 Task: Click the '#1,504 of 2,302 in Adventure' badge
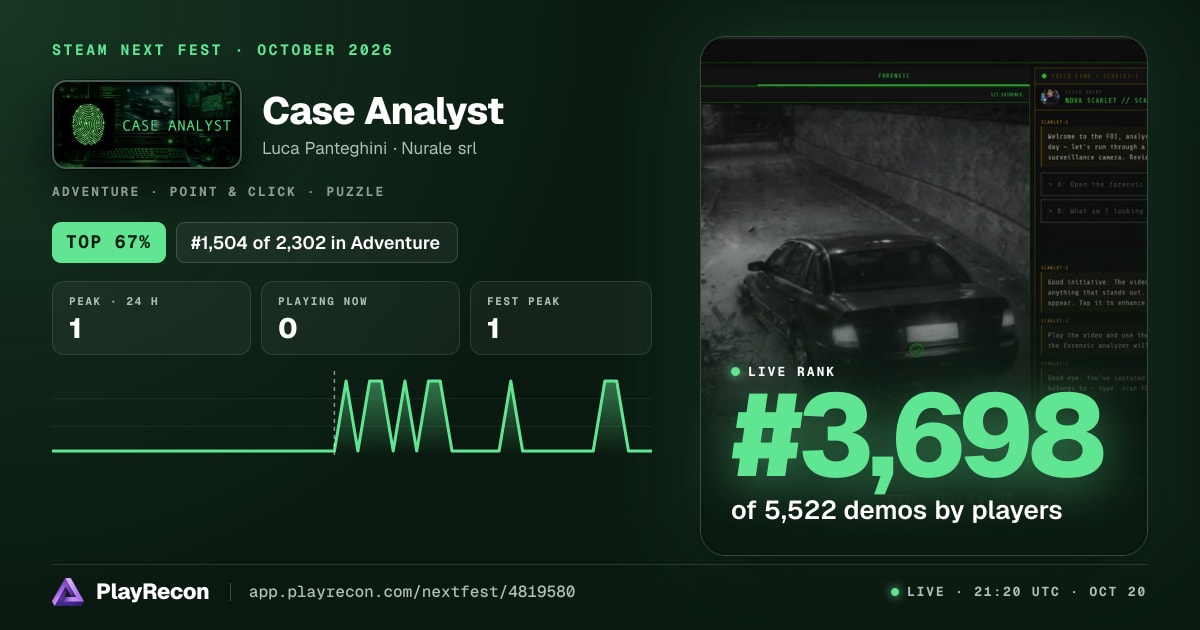pos(317,242)
